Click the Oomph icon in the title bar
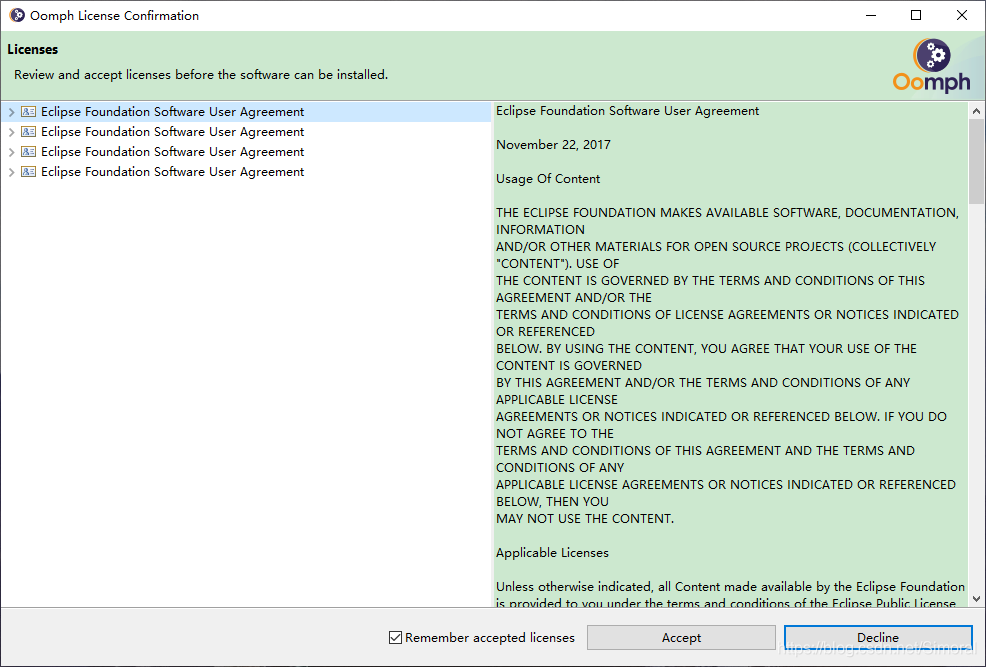This screenshot has width=986, height=667. (17, 15)
